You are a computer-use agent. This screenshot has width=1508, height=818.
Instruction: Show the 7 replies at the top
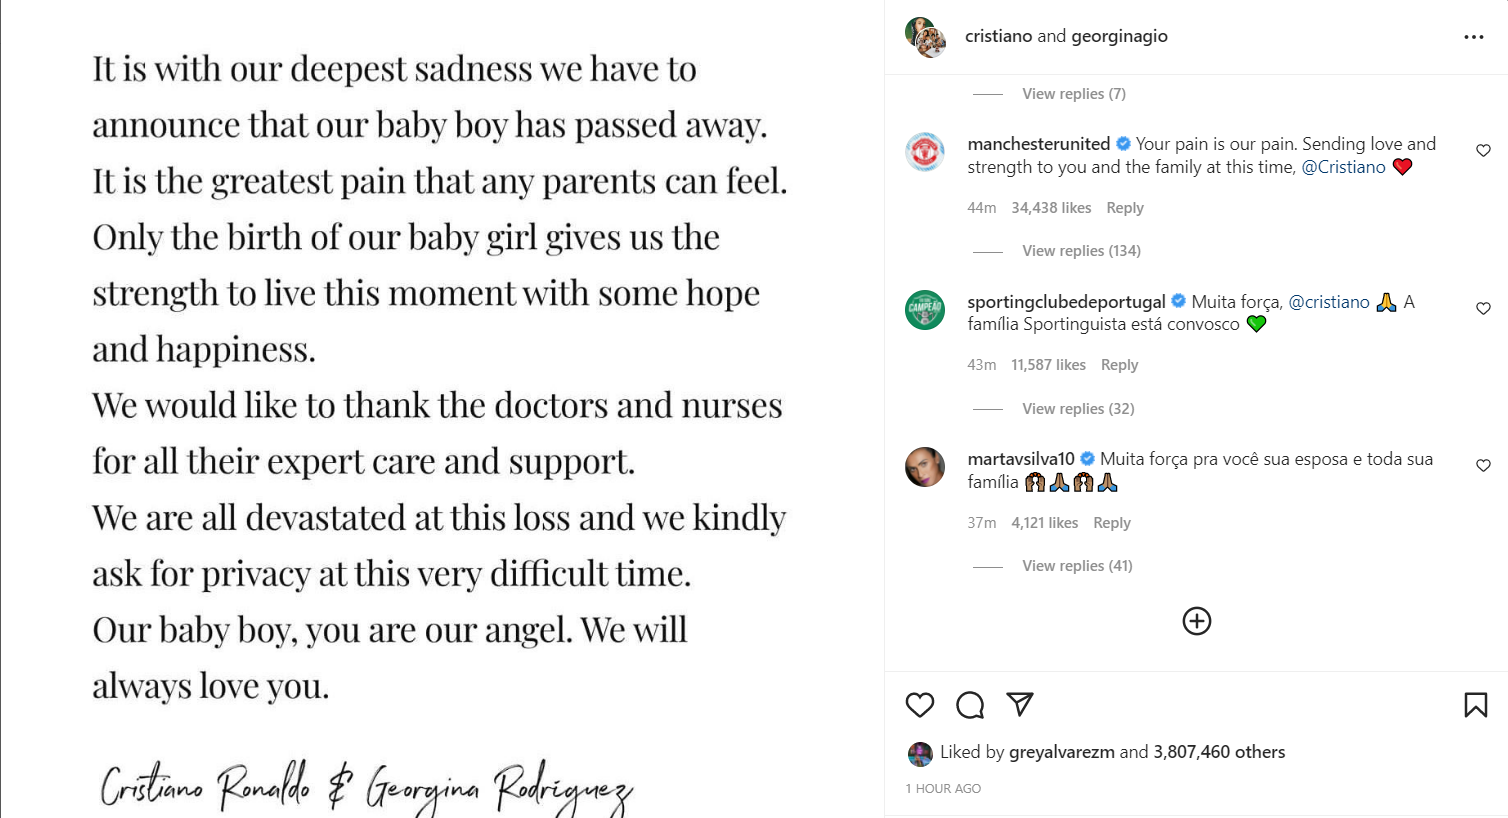[x=1073, y=94]
